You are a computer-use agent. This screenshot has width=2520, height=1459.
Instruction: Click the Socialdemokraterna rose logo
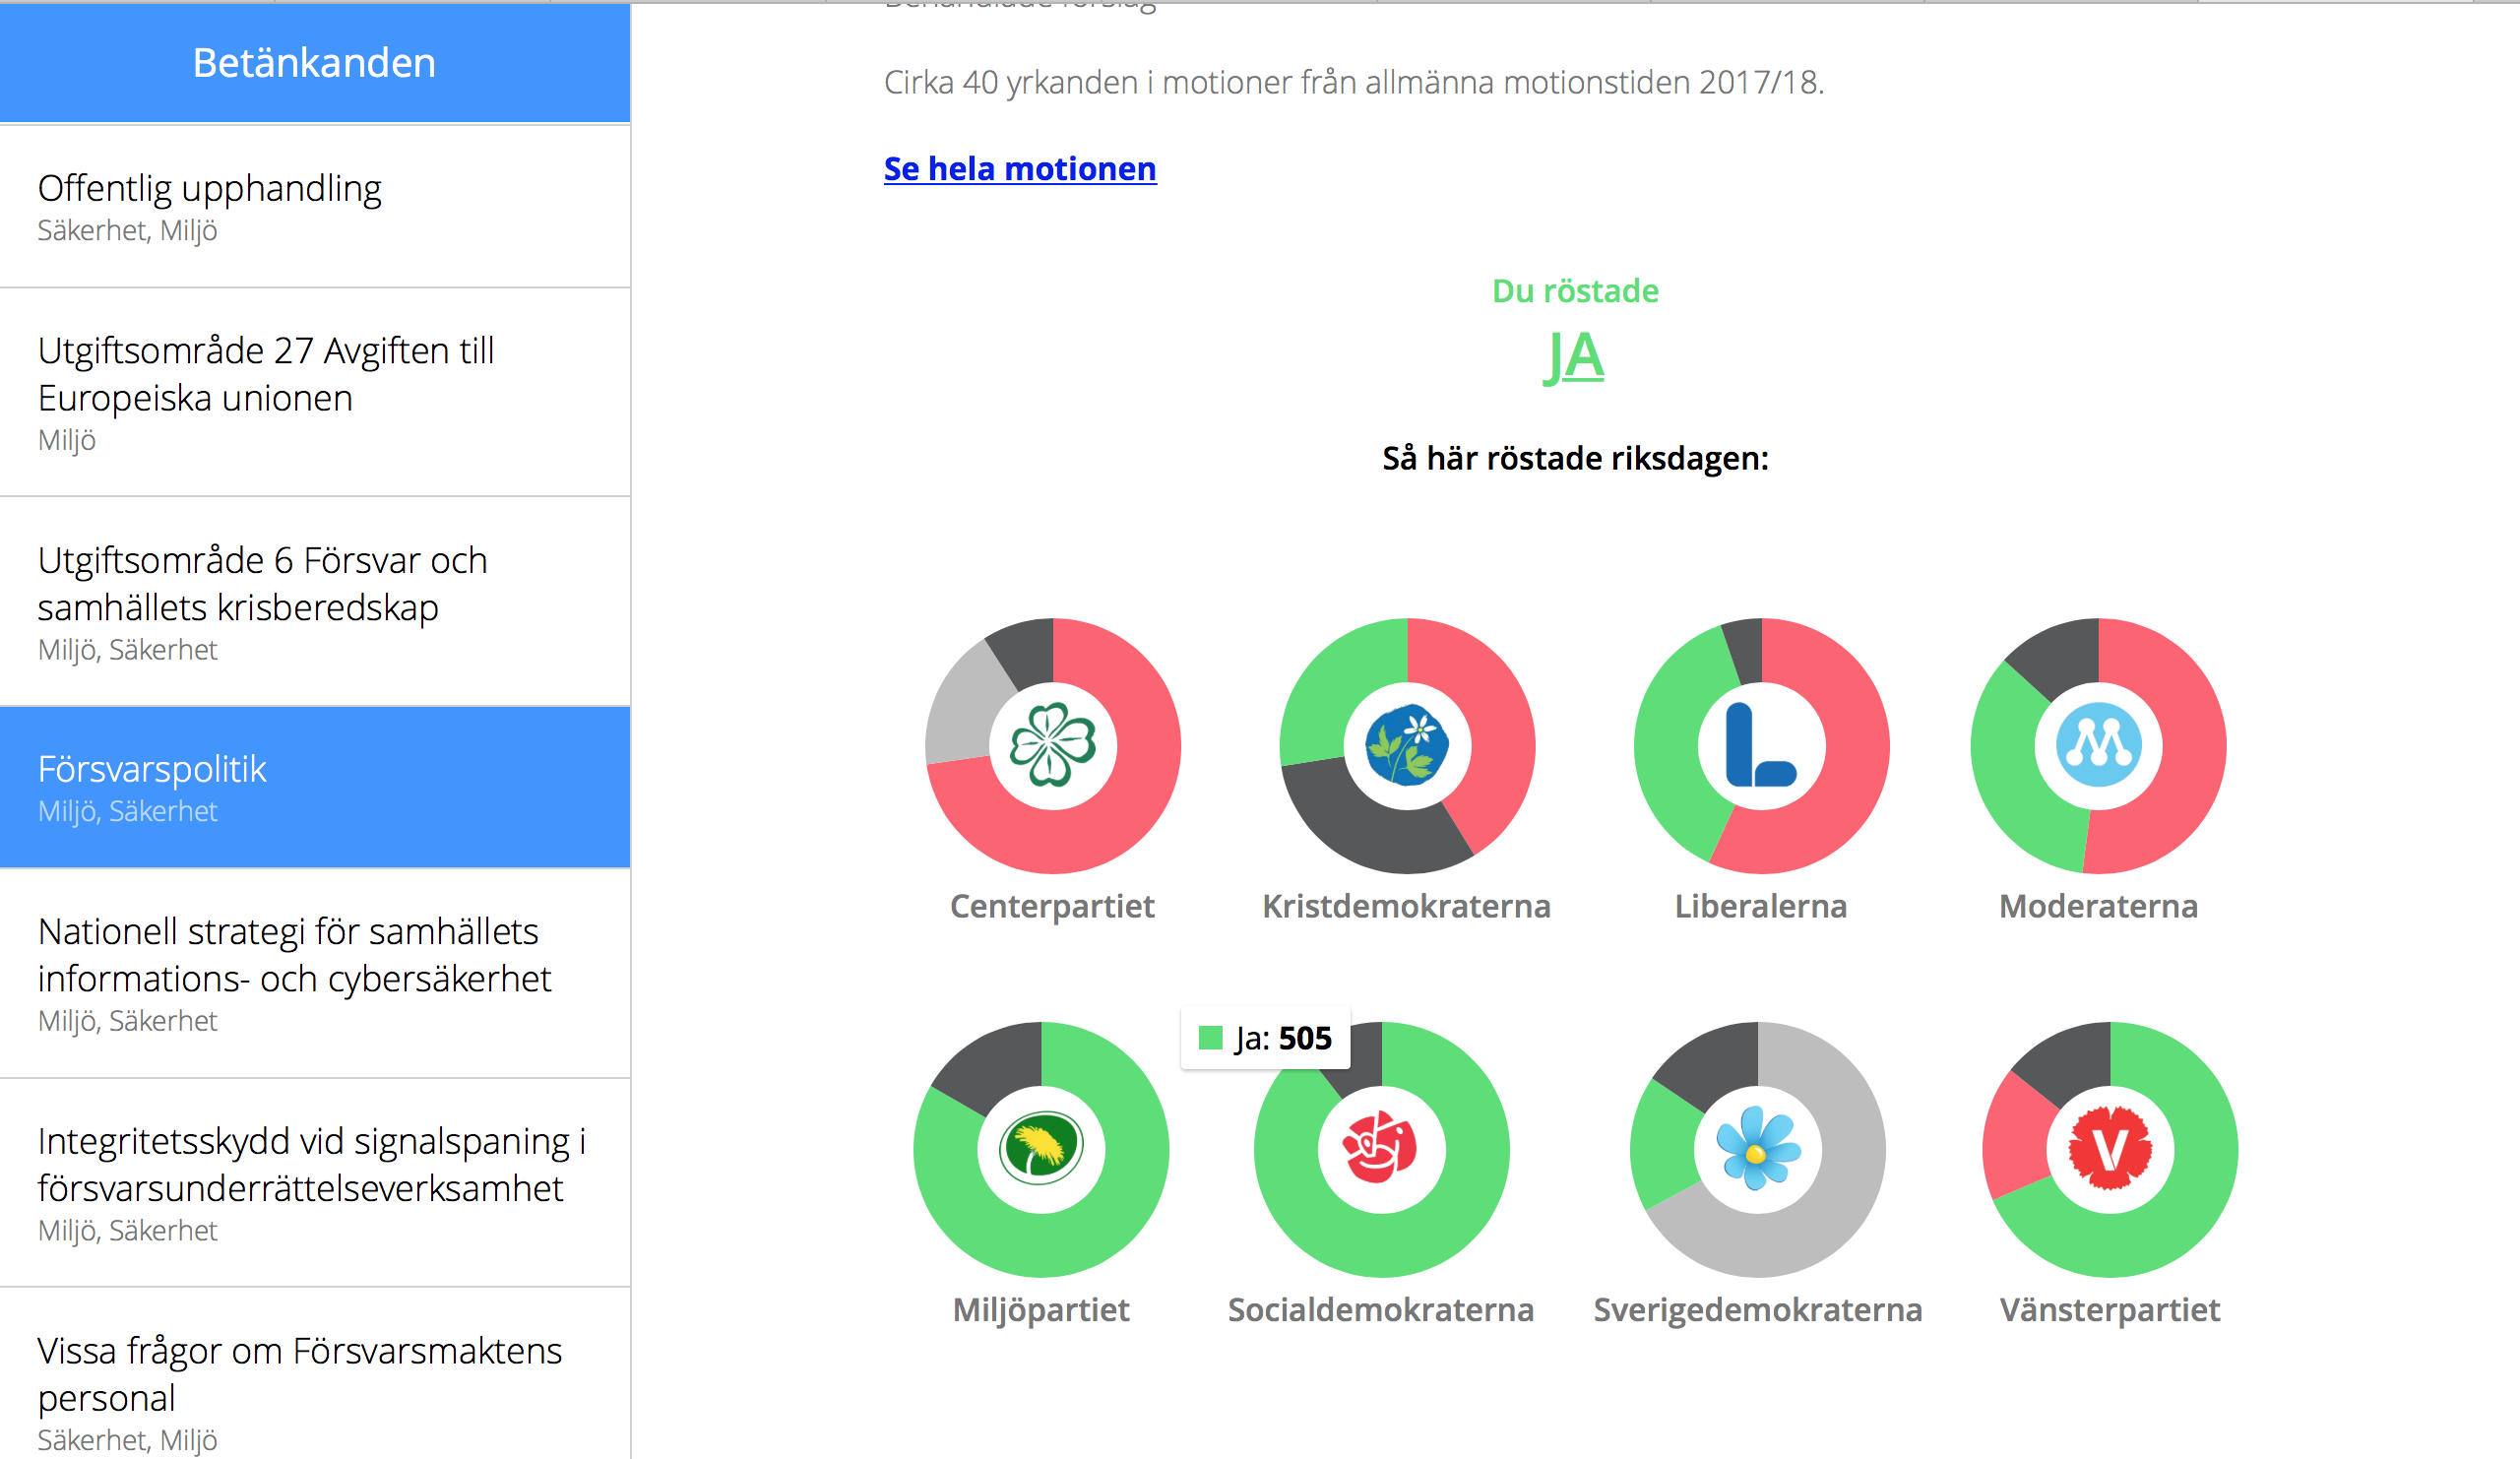pos(1381,1148)
